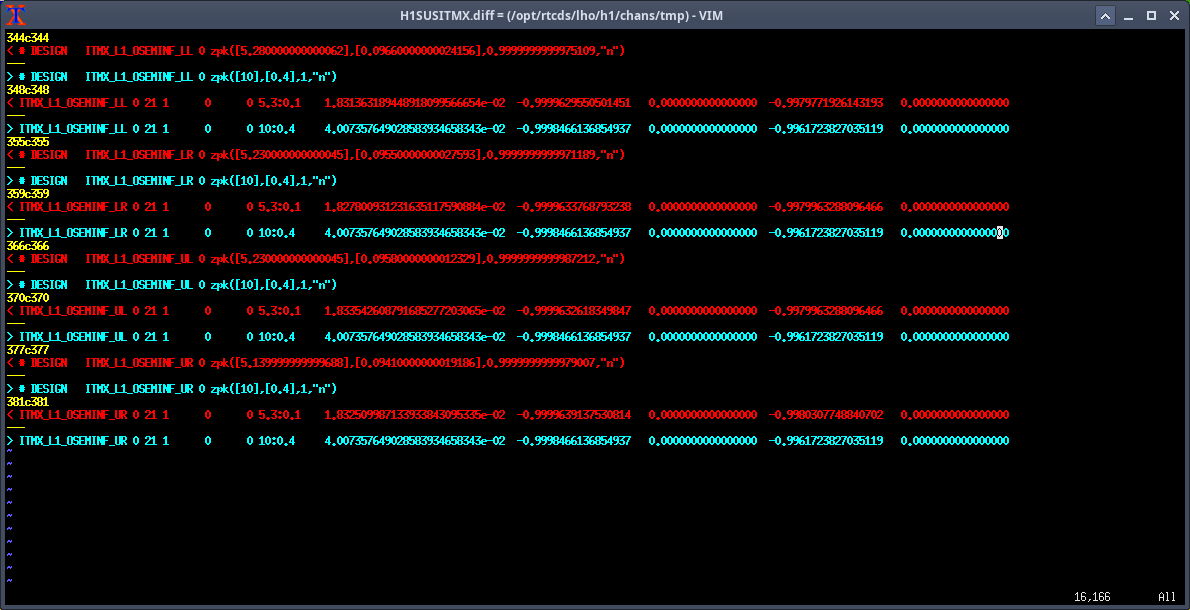Place cursor on the 344c344 hunk header
The height and width of the screenshot is (610, 1190).
(27, 38)
